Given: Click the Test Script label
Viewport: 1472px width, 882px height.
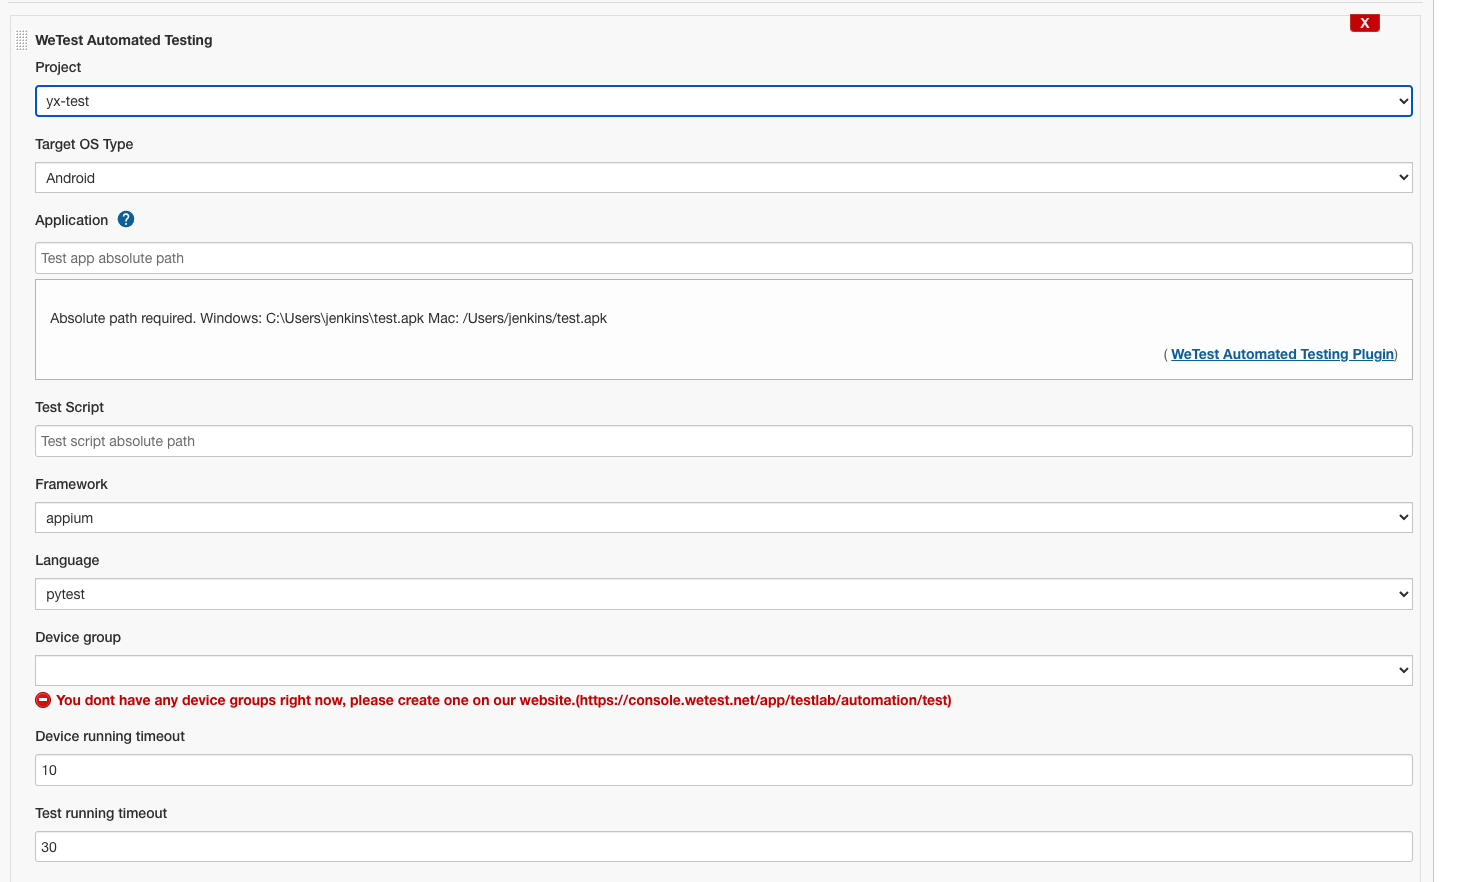Looking at the screenshot, I should [69, 407].
